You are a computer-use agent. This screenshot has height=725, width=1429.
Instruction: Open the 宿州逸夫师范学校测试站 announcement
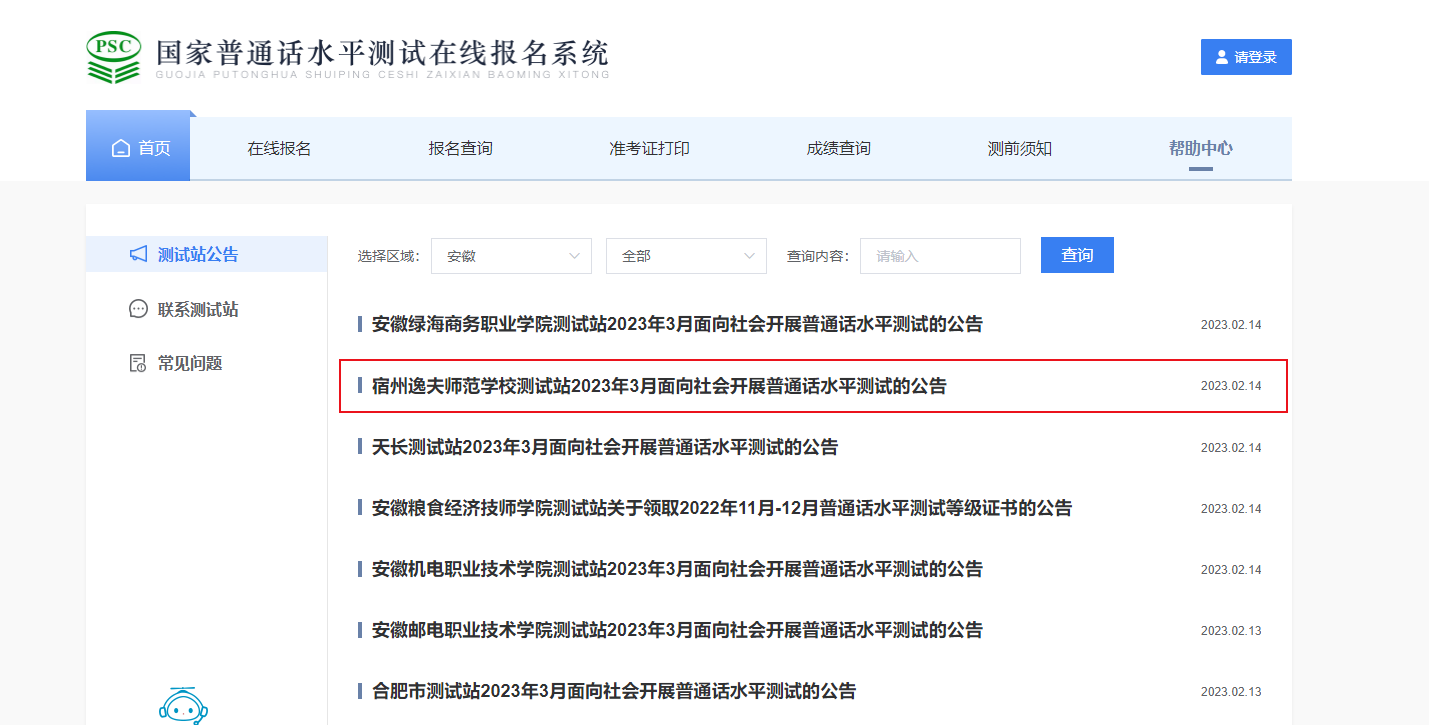pyautogui.click(x=659, y=386)
